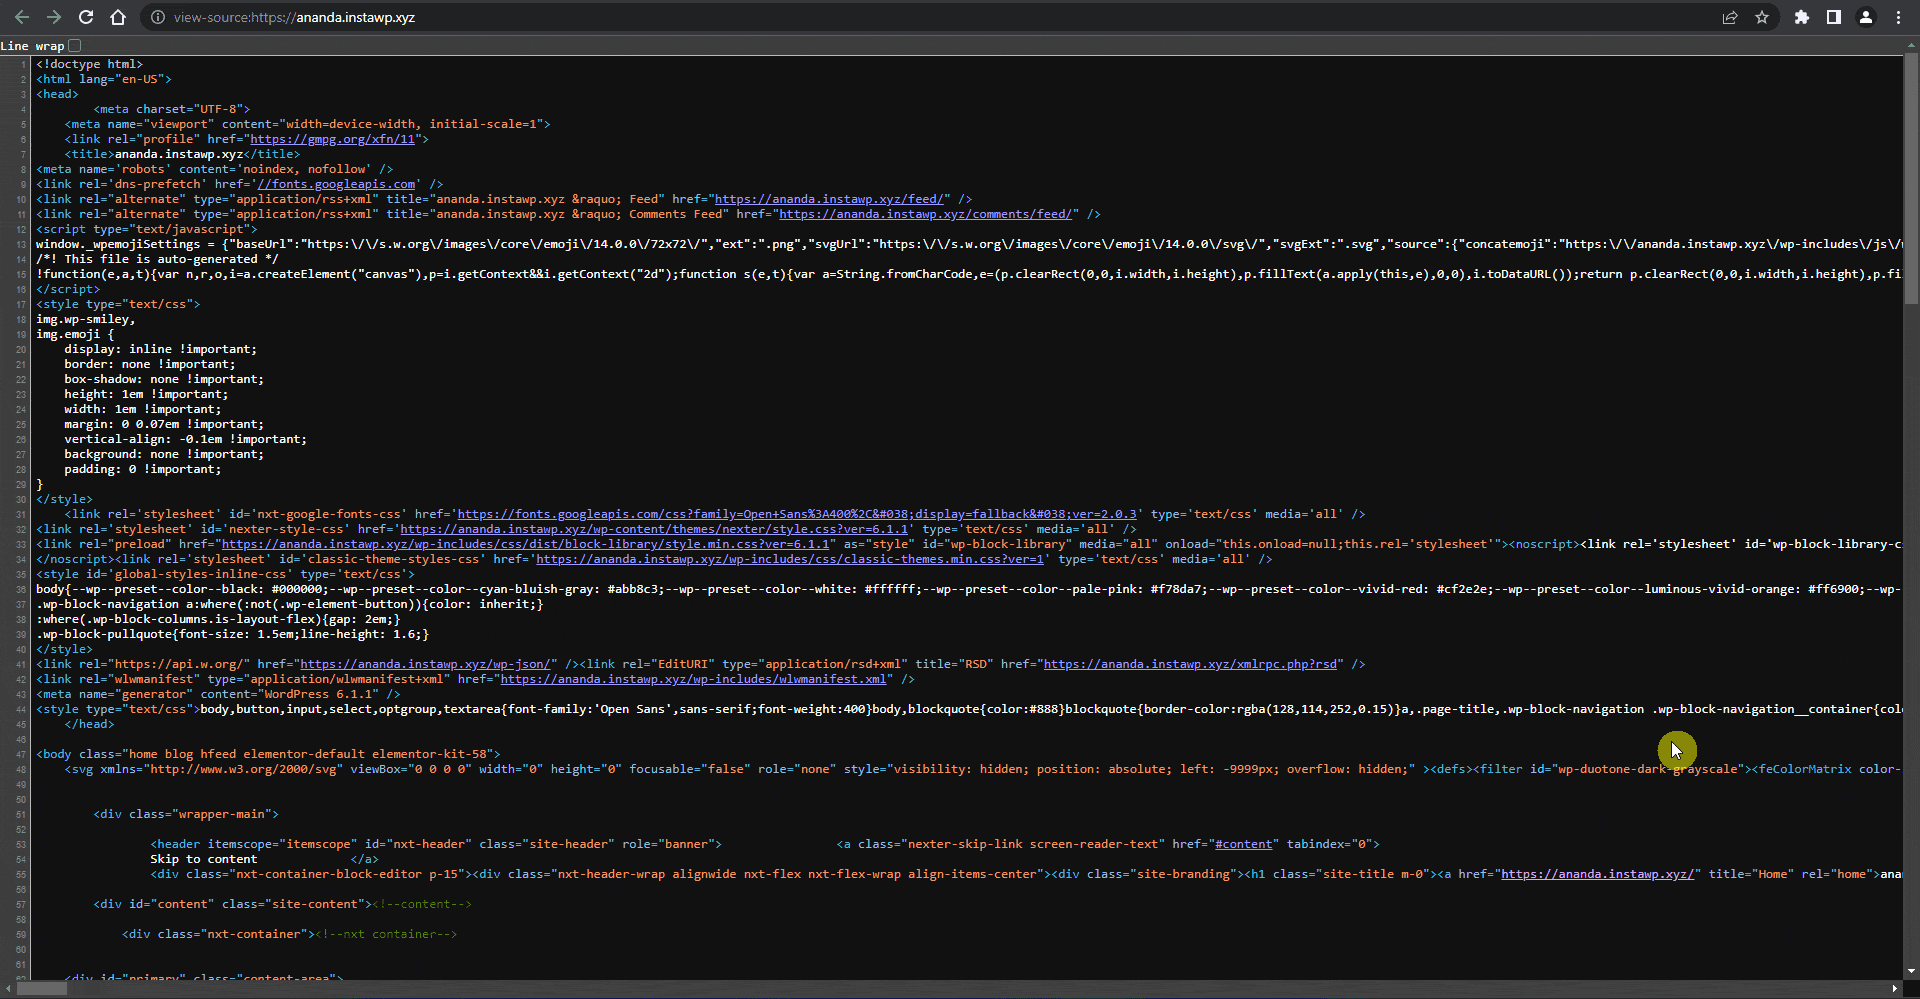Open the nexter style.css stylesheet link

click(654, 529)
